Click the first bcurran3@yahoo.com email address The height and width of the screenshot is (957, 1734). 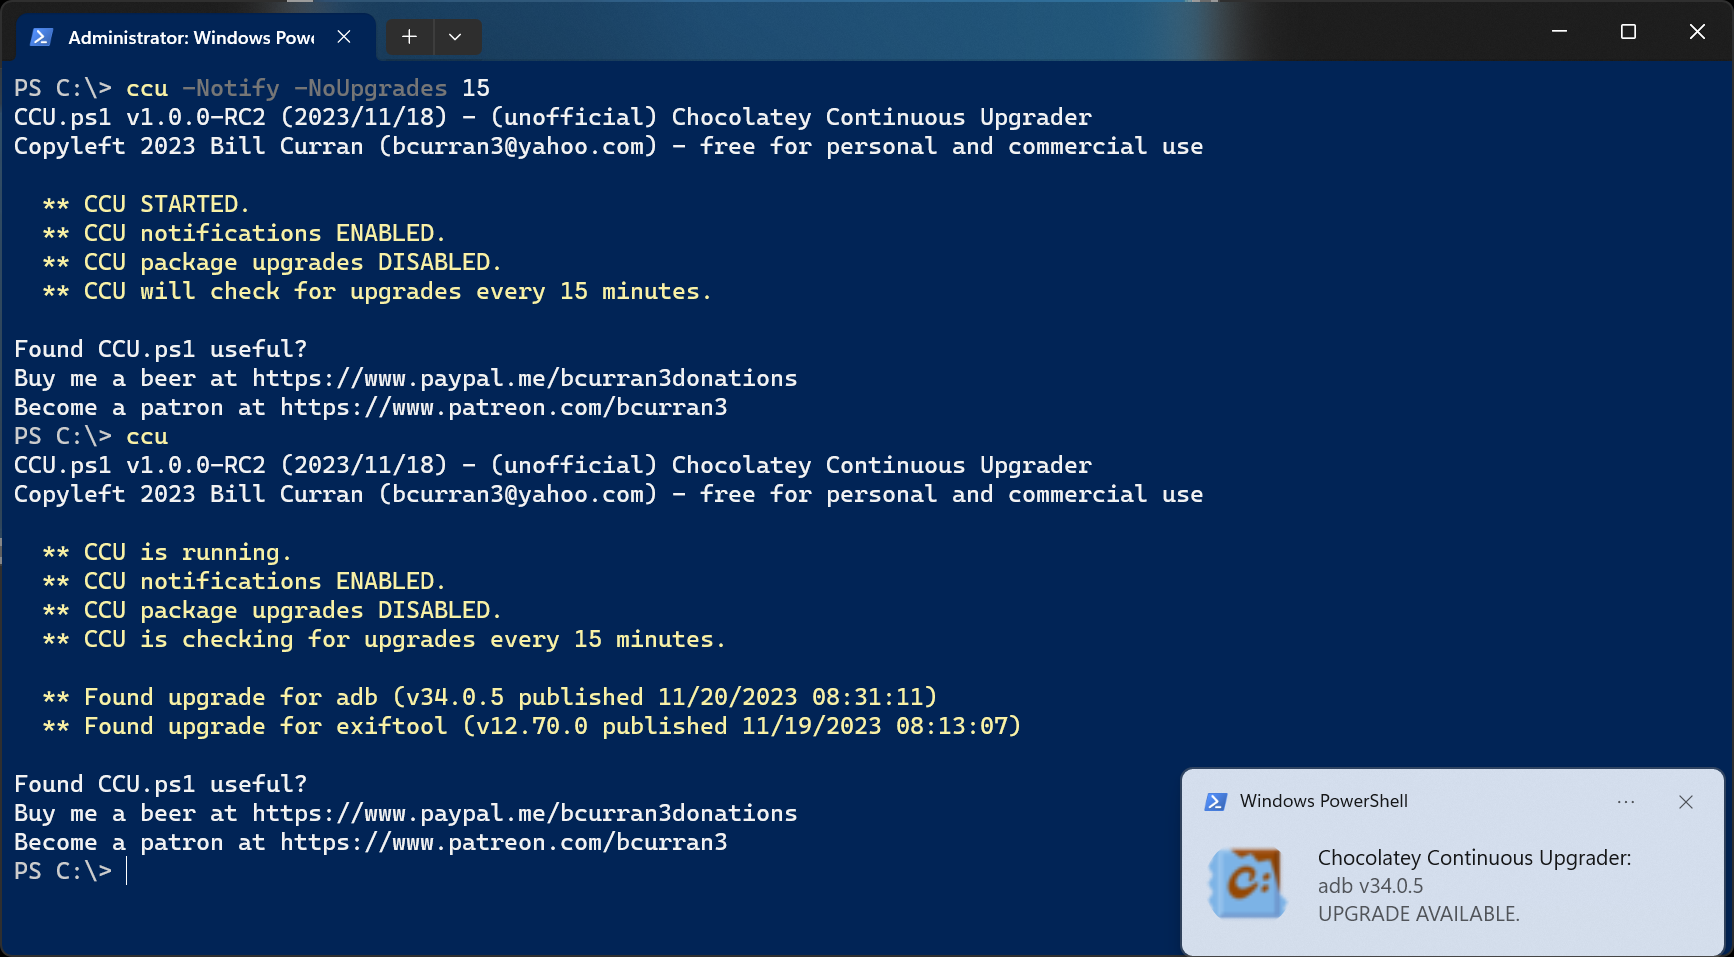point(518,146)
